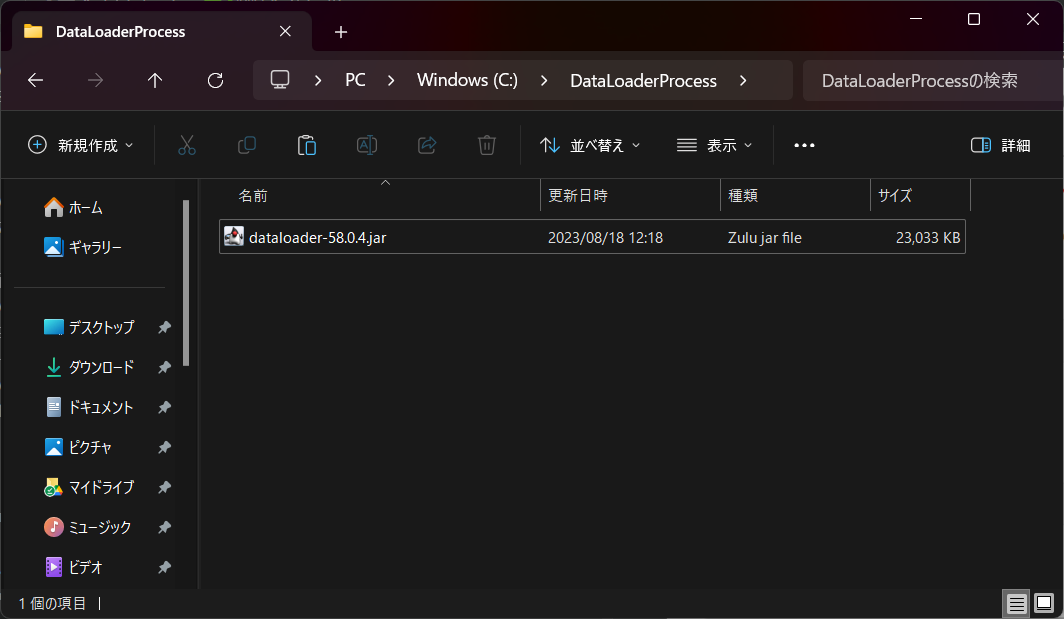Click the Copy icon
Viewport: 1064px width, 619px height.
pos(247,145)
